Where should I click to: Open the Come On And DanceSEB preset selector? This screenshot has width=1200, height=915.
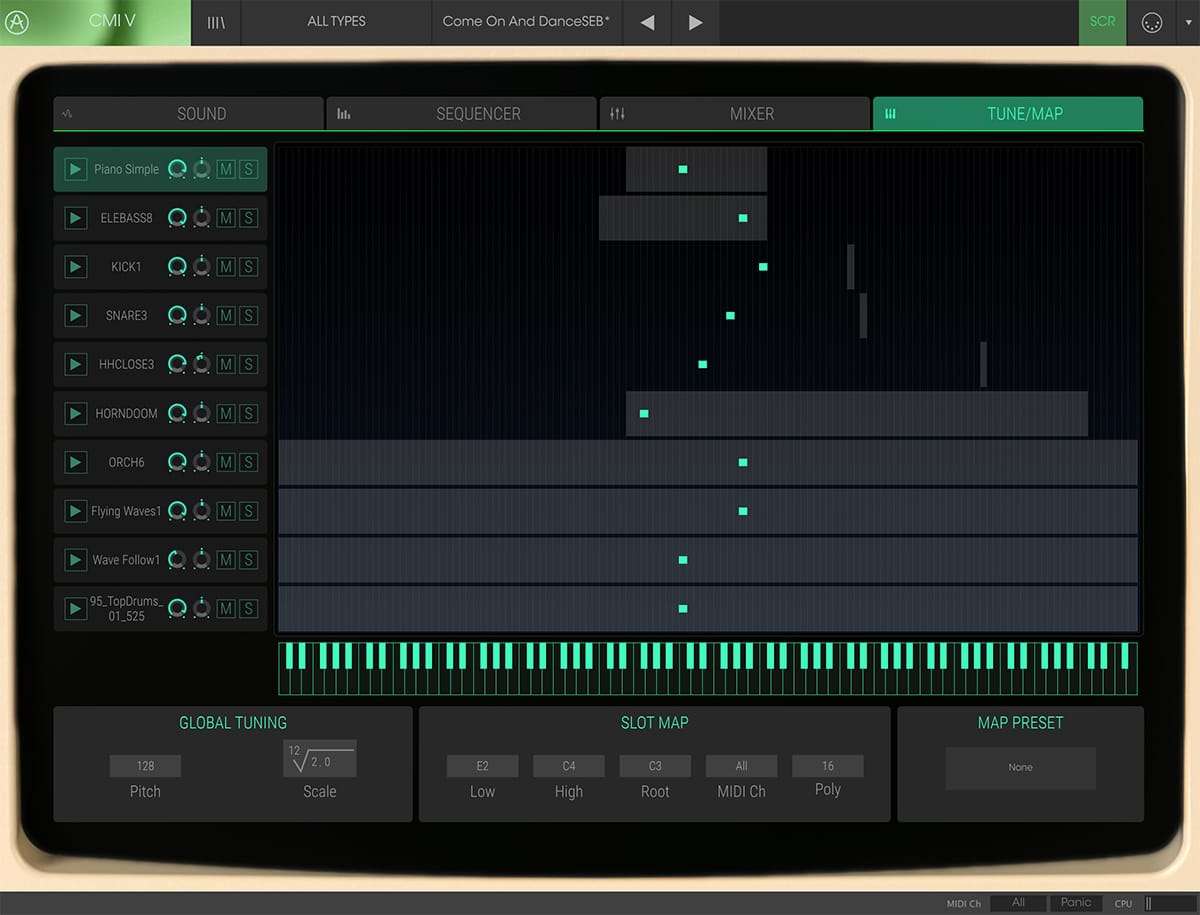pos(527,20)
